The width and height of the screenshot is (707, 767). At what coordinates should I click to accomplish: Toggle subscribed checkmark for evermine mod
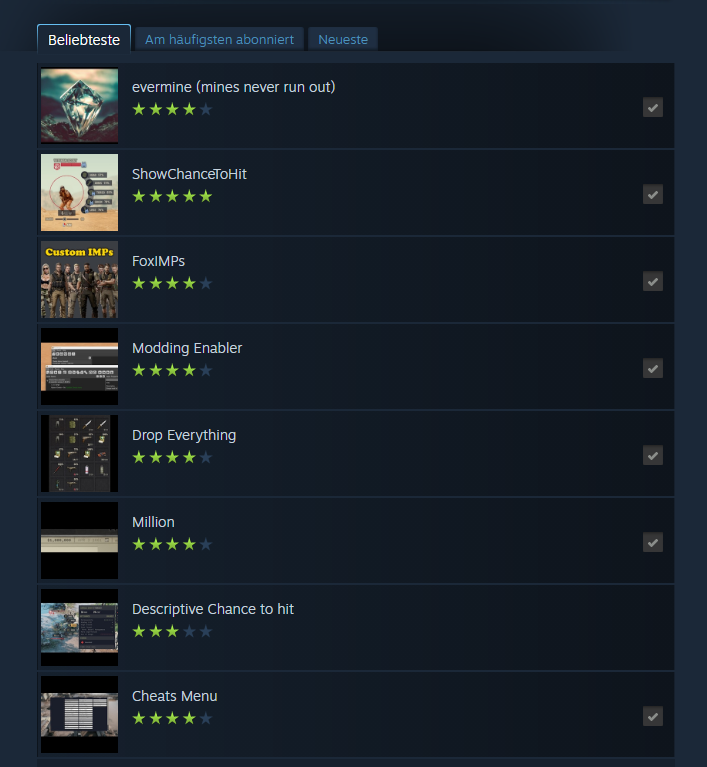[653, 108]
